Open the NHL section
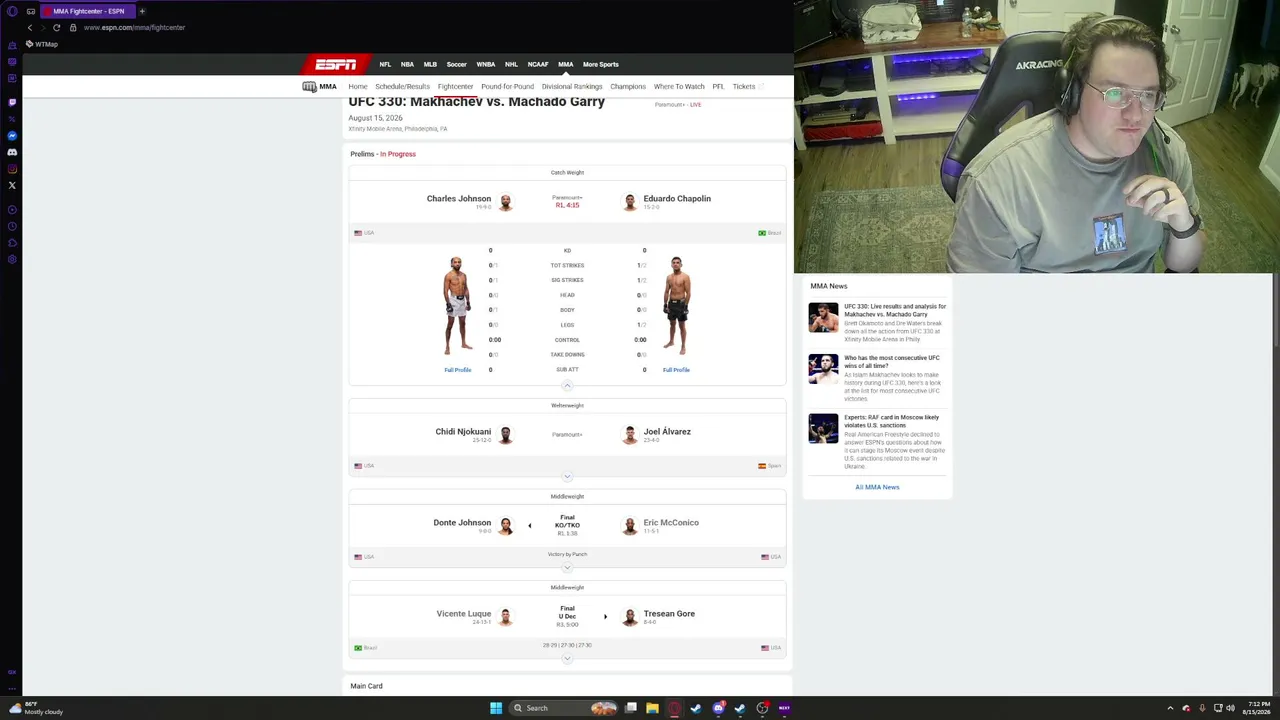 (x=511, y=64)
